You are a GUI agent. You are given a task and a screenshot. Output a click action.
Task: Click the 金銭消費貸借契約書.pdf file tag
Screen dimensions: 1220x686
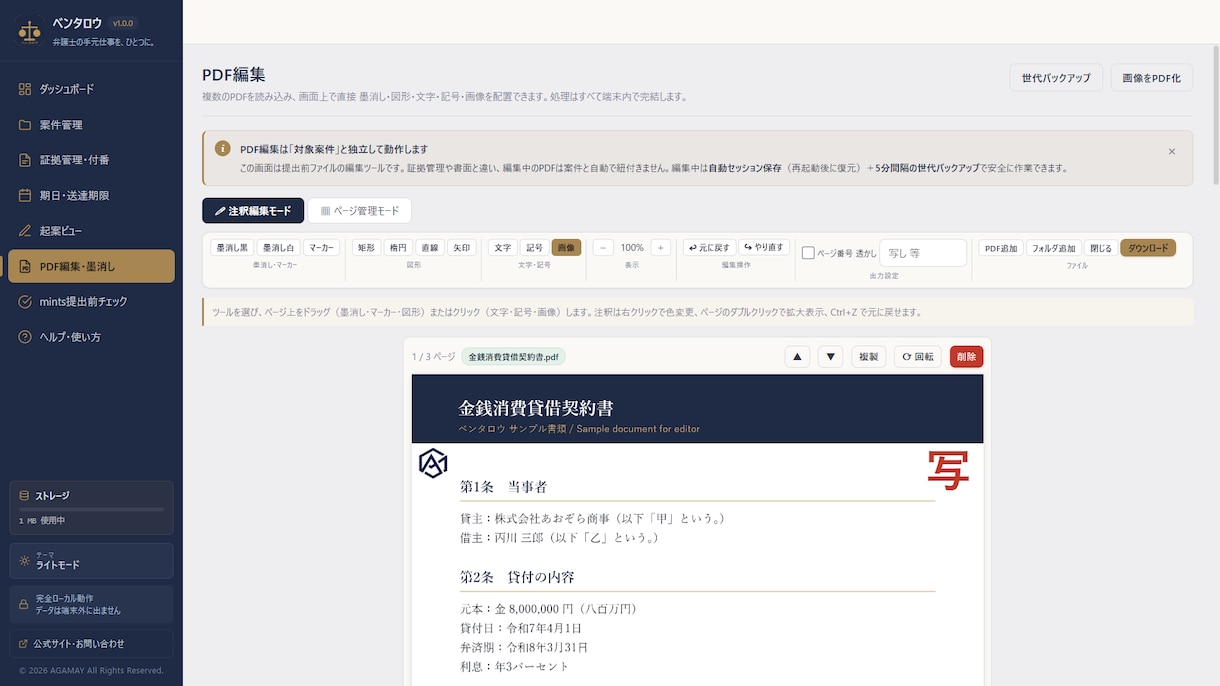click(x=513, y=357)
